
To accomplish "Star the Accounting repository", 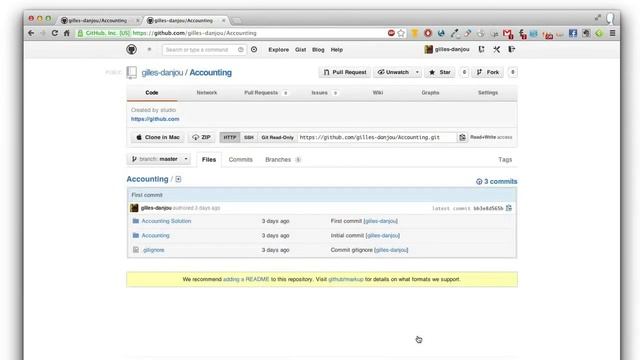I will coord(440,72).
